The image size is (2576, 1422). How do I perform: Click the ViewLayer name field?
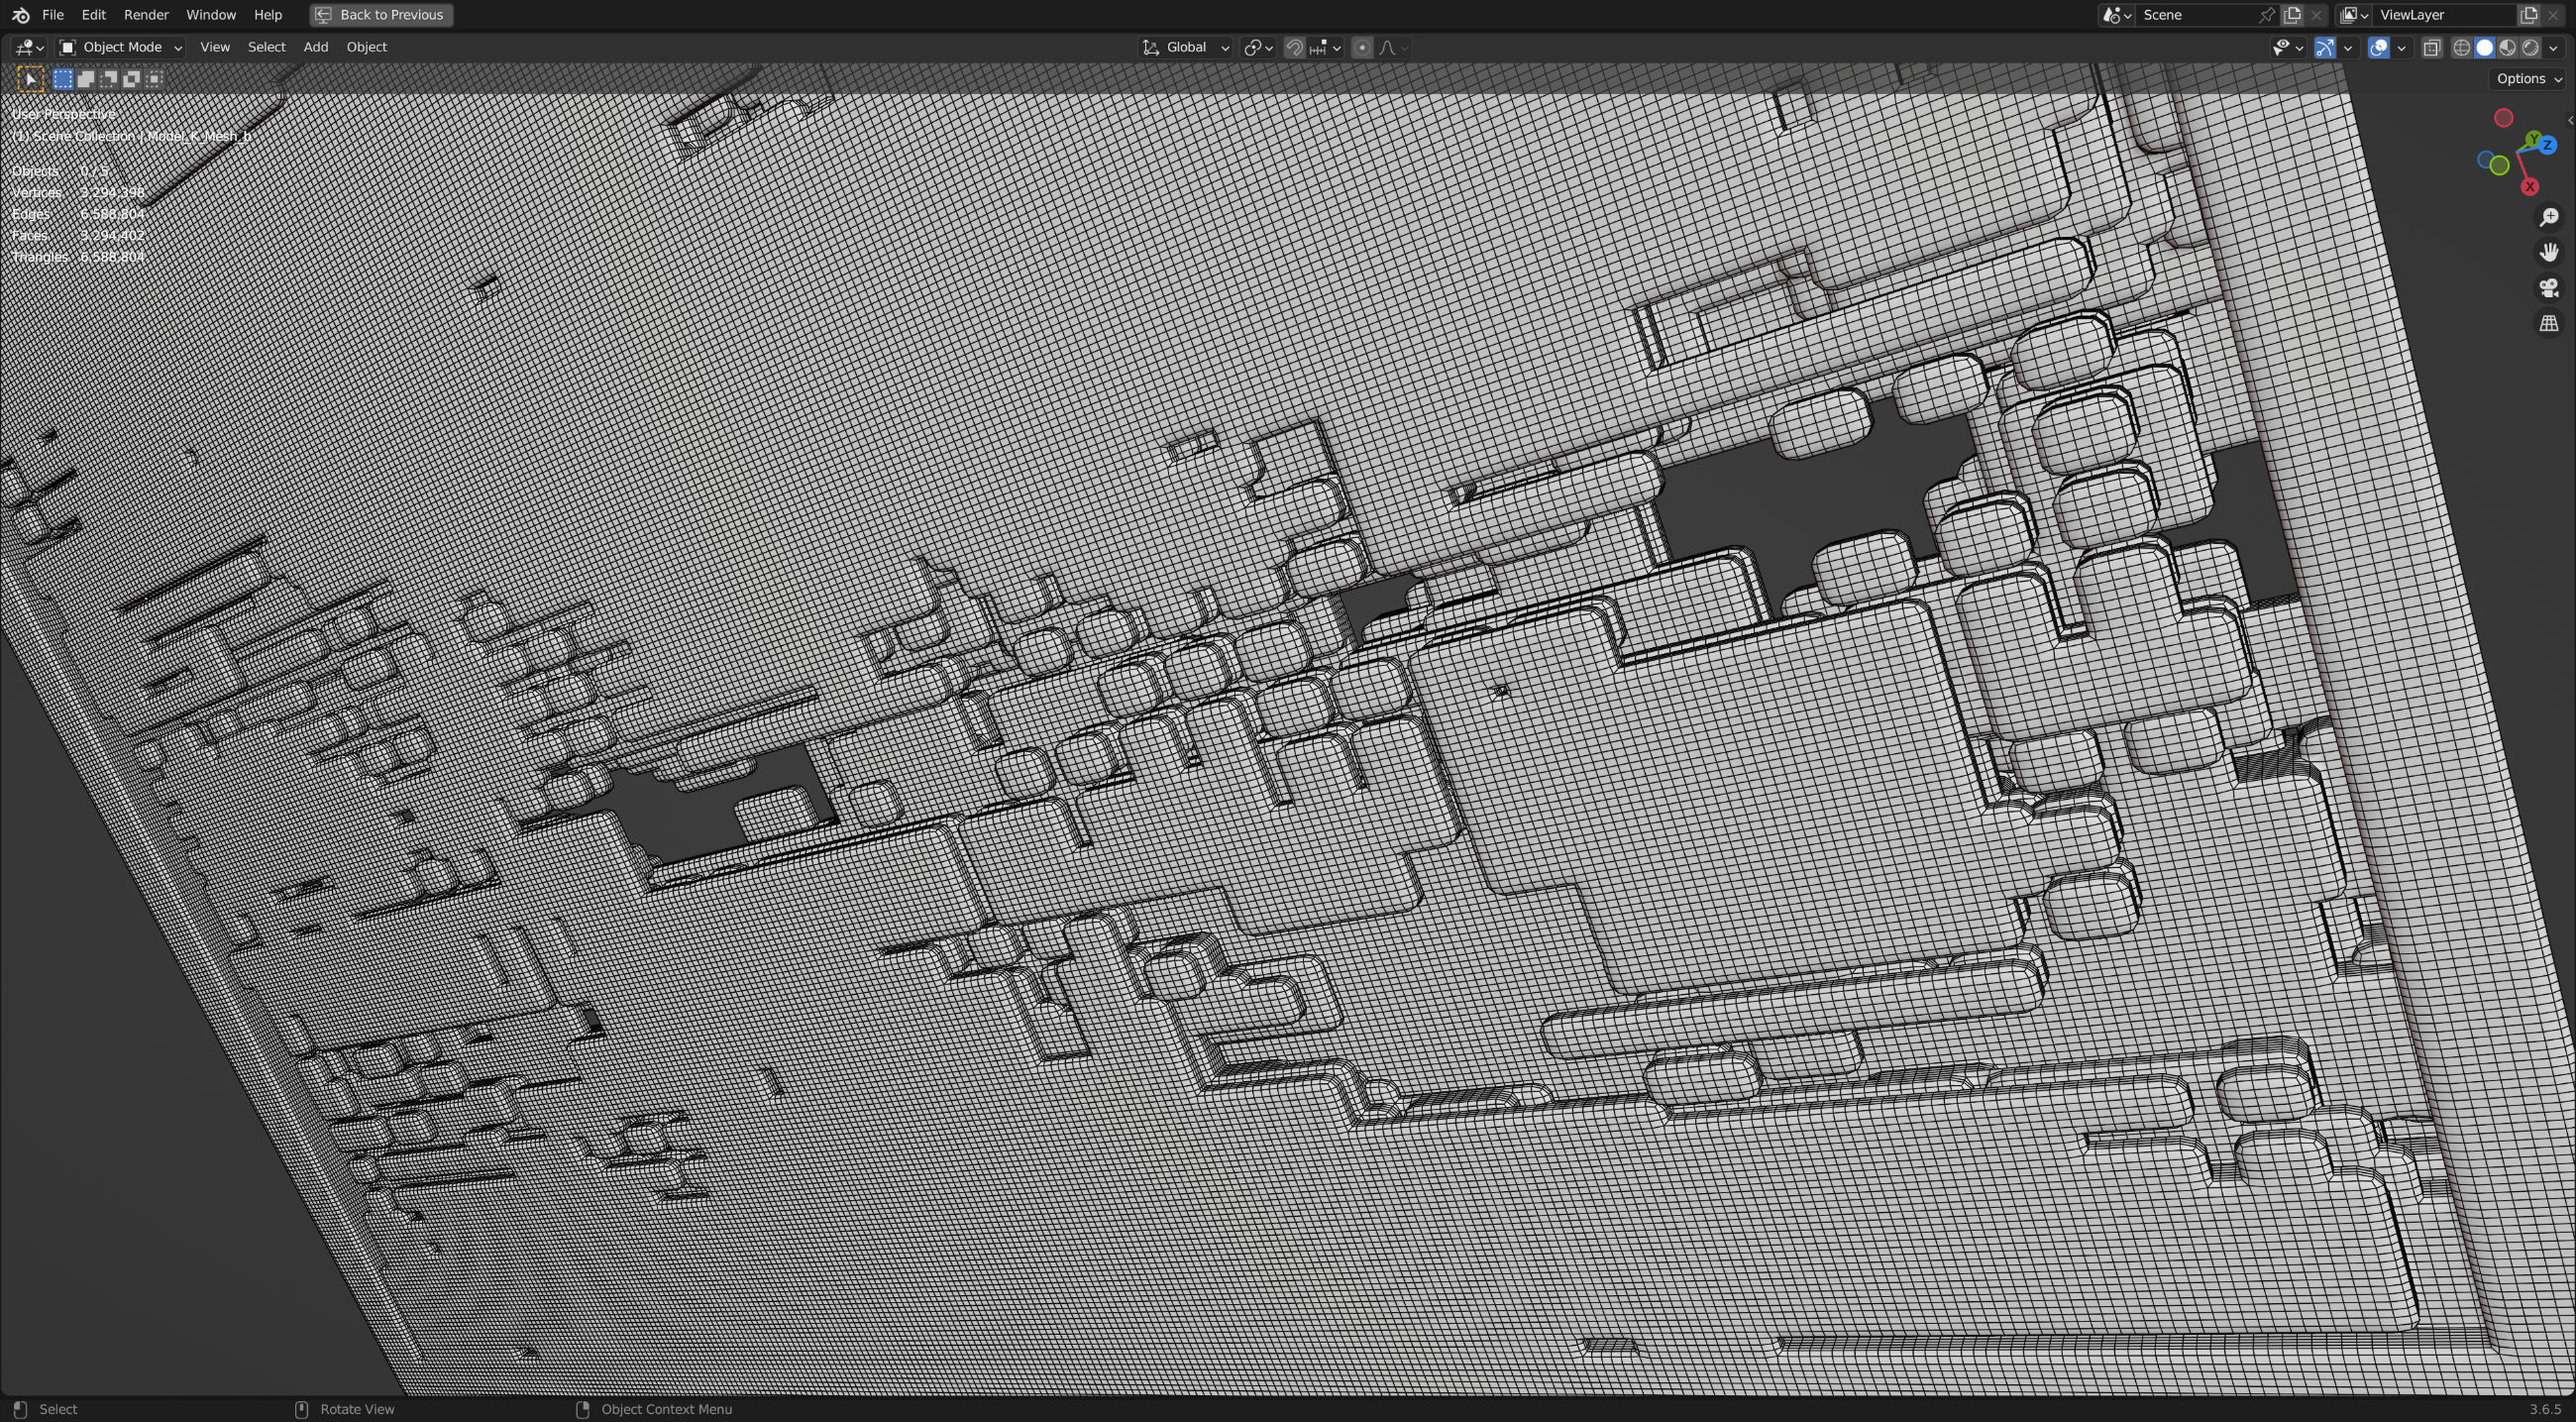coord(2444,15)
